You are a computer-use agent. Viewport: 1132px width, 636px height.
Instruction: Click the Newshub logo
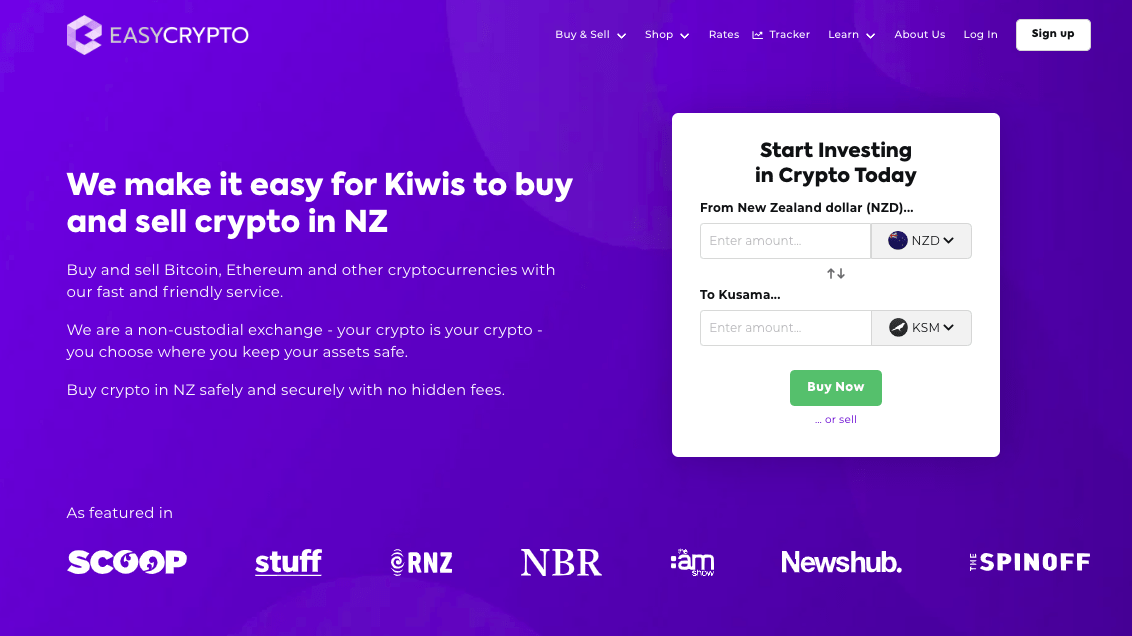(x=841, y=561)
